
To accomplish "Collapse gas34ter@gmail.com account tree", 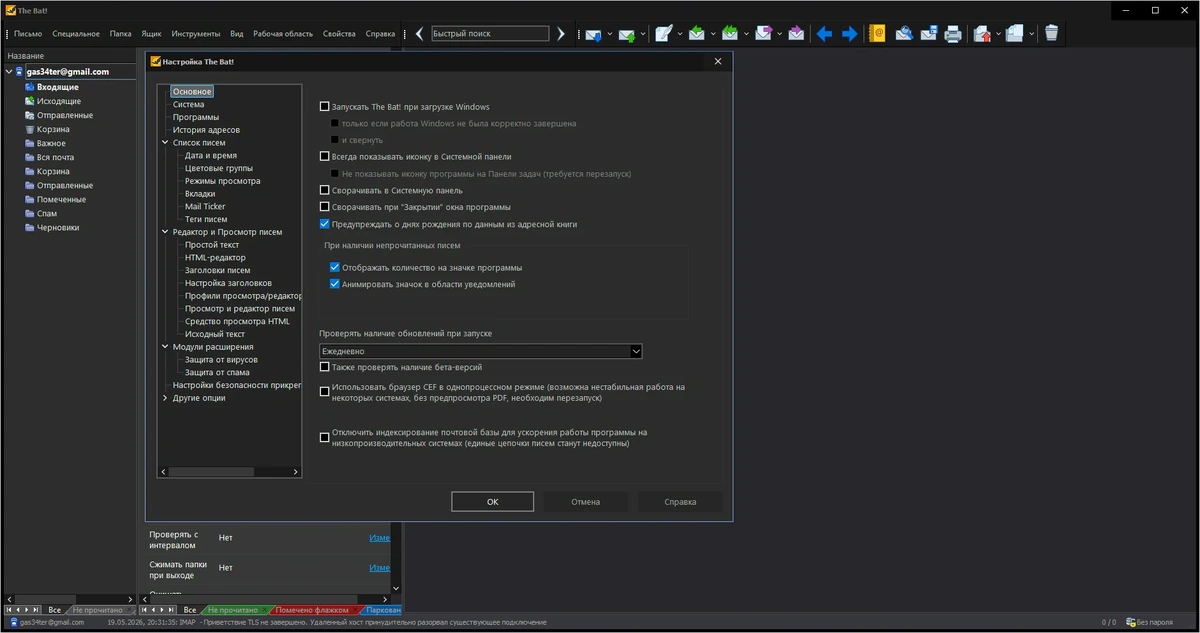I will pyautogui.click(x=9, y=72).
